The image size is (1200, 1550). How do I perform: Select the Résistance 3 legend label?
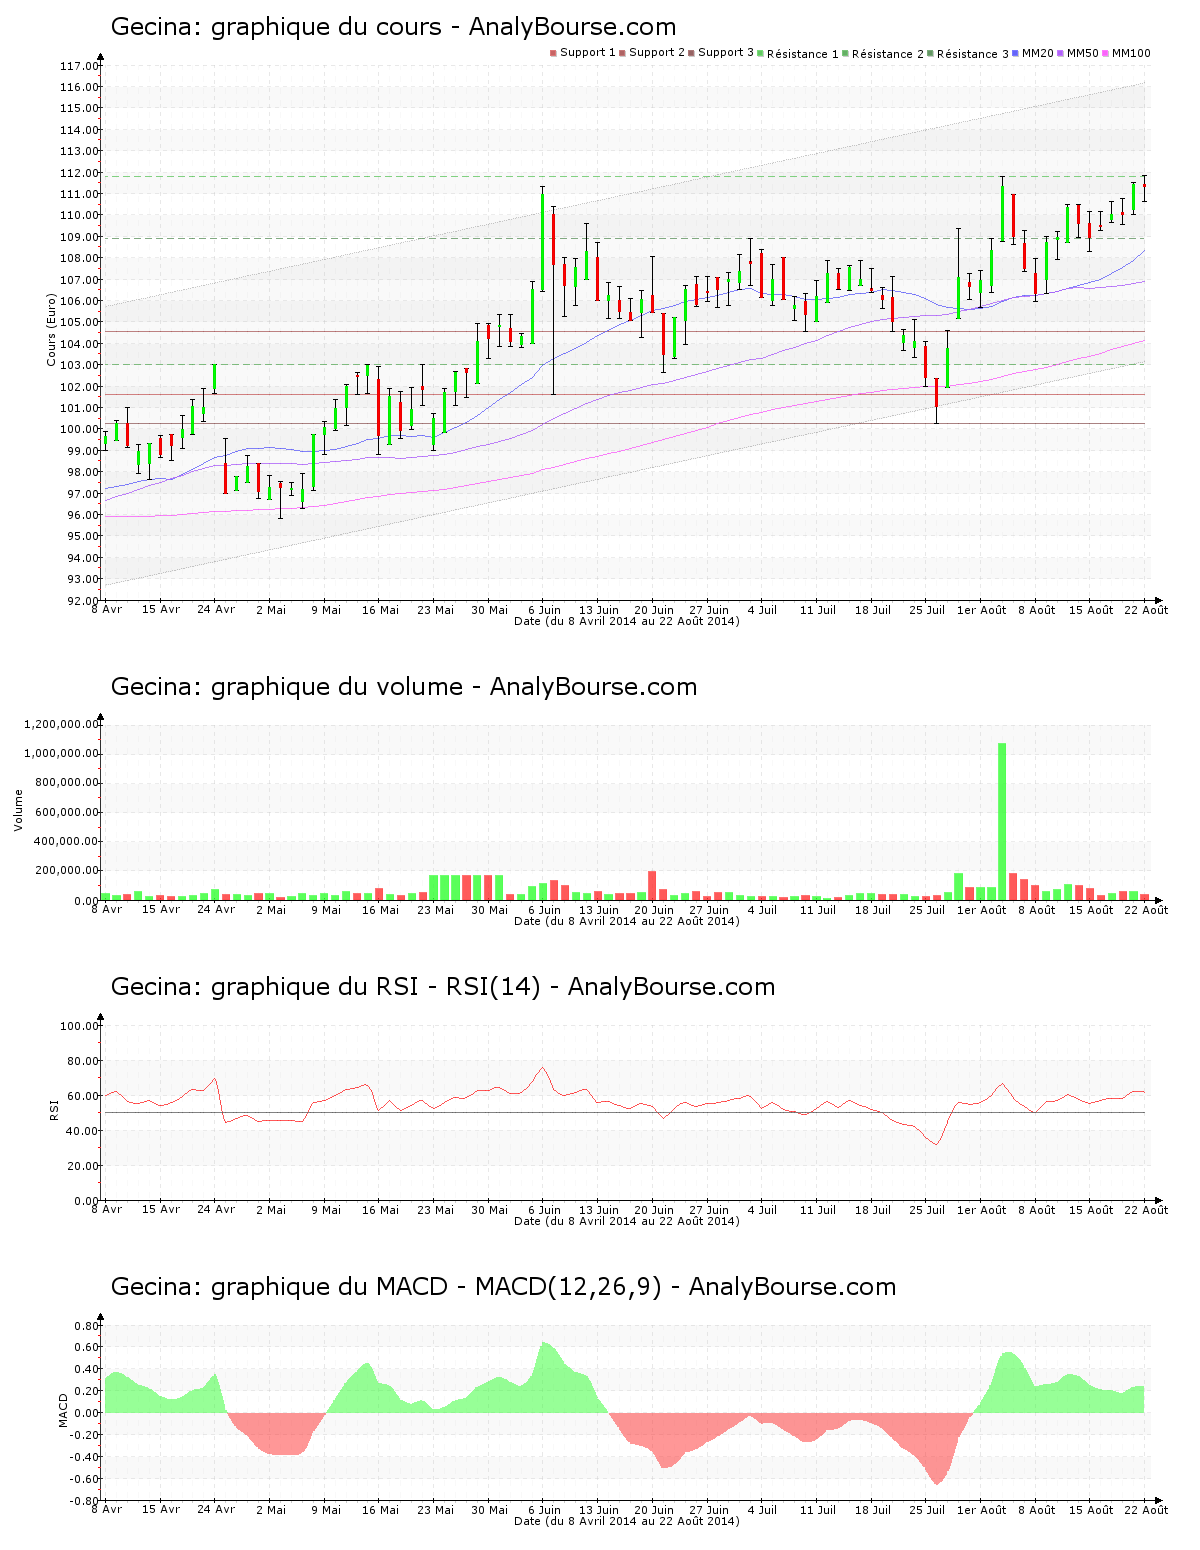point(973,54)
